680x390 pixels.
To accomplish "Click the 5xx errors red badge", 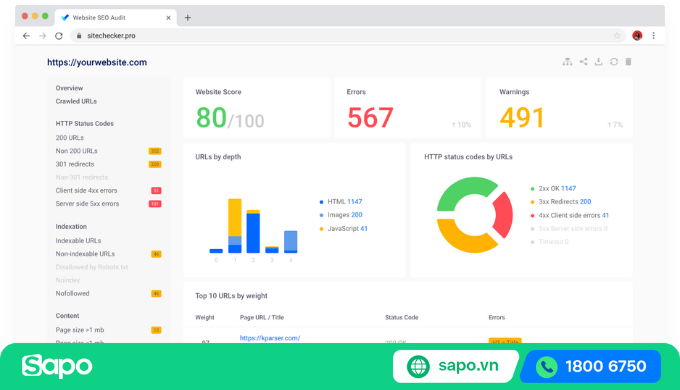I will [x=155, y=203].
